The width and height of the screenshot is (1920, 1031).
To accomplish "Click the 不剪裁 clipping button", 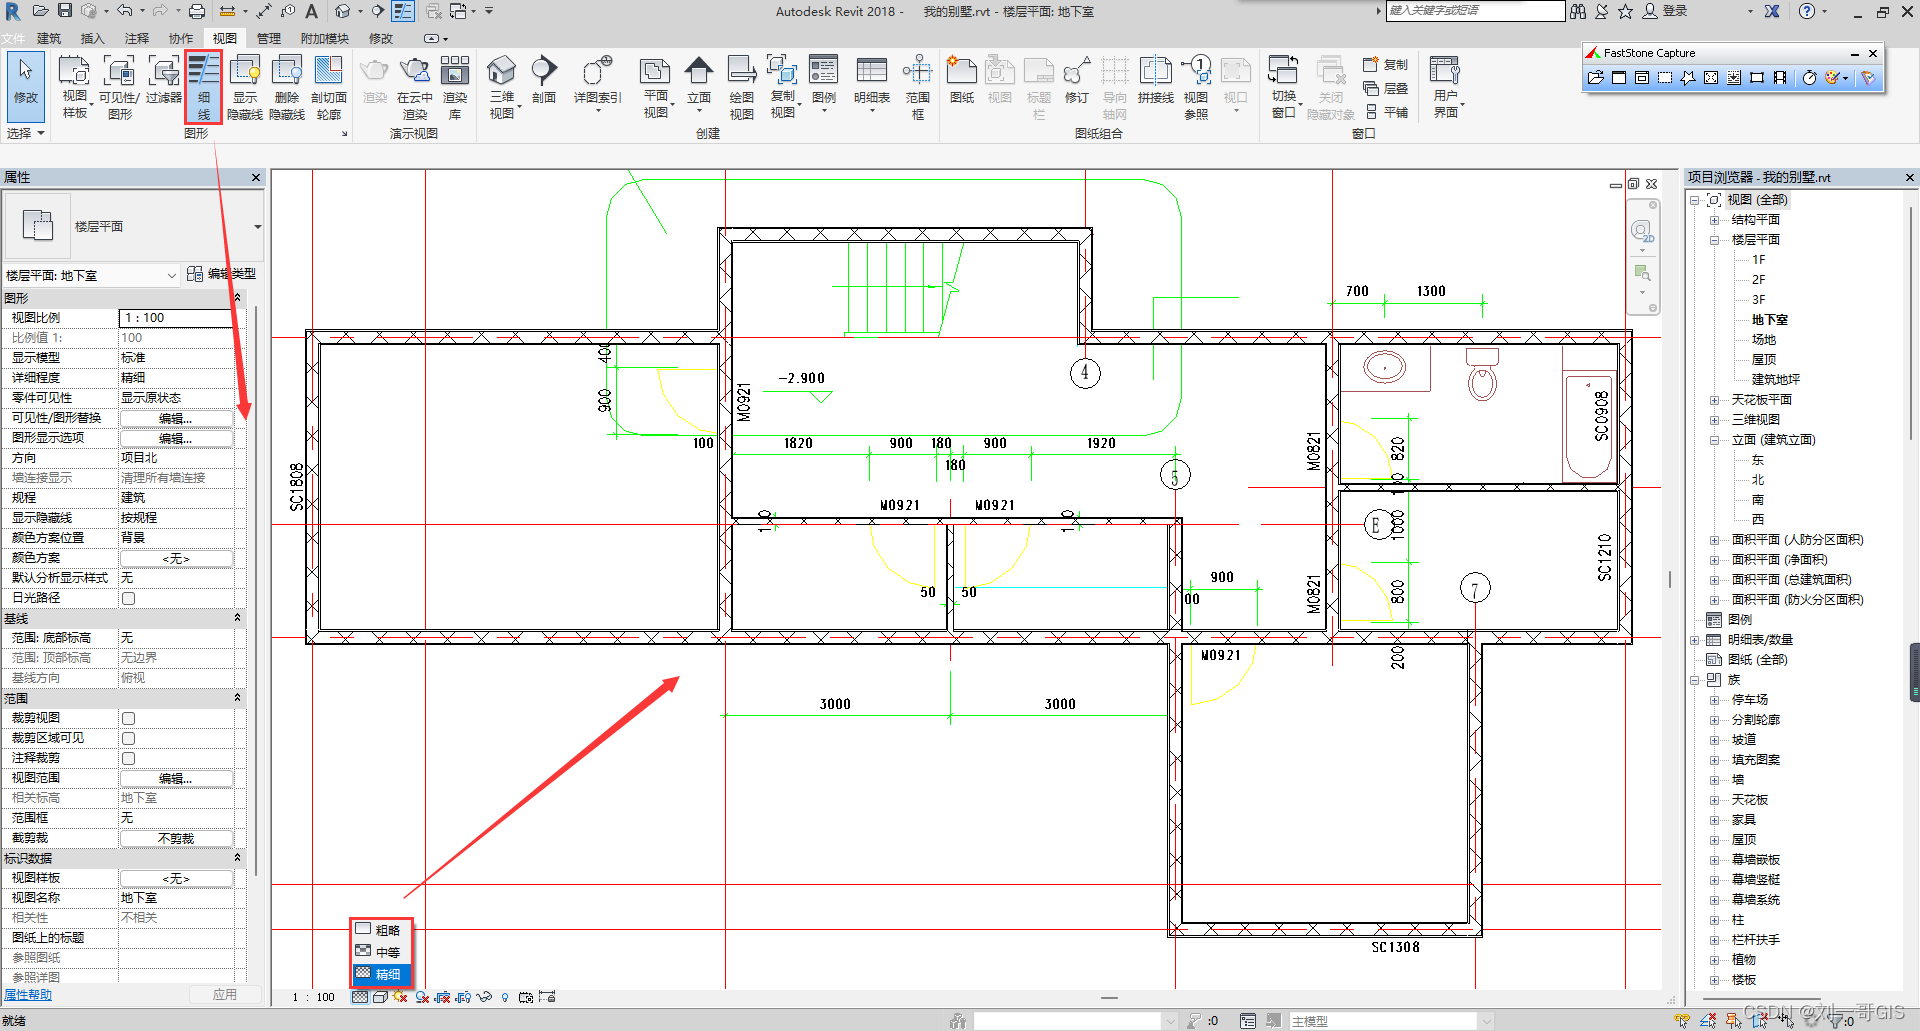I will [x=176, y=838].
